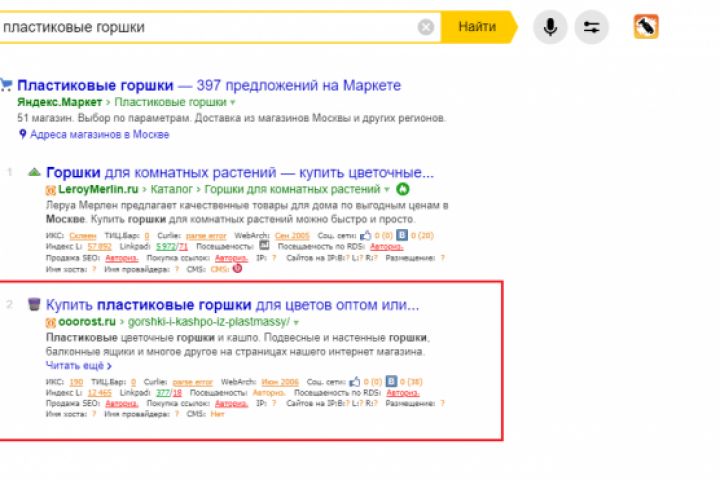The width and height of the screenshot is (720, 480).
Task: Expand snippet via 'Читать ещё' link
Action: point(79,366)
